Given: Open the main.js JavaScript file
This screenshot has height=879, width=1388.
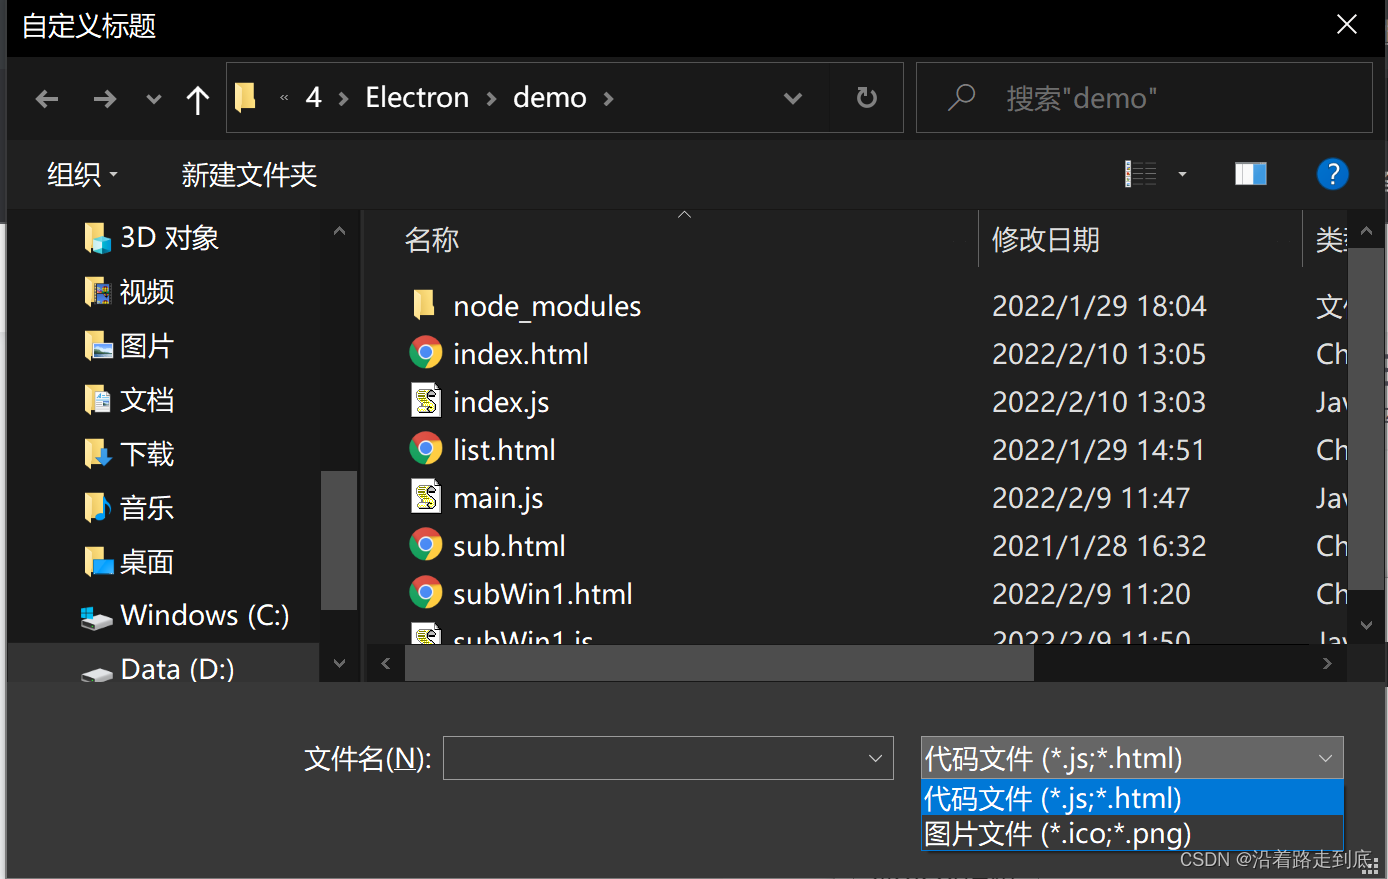Looking at the screenshot, I should coord(498,497).
